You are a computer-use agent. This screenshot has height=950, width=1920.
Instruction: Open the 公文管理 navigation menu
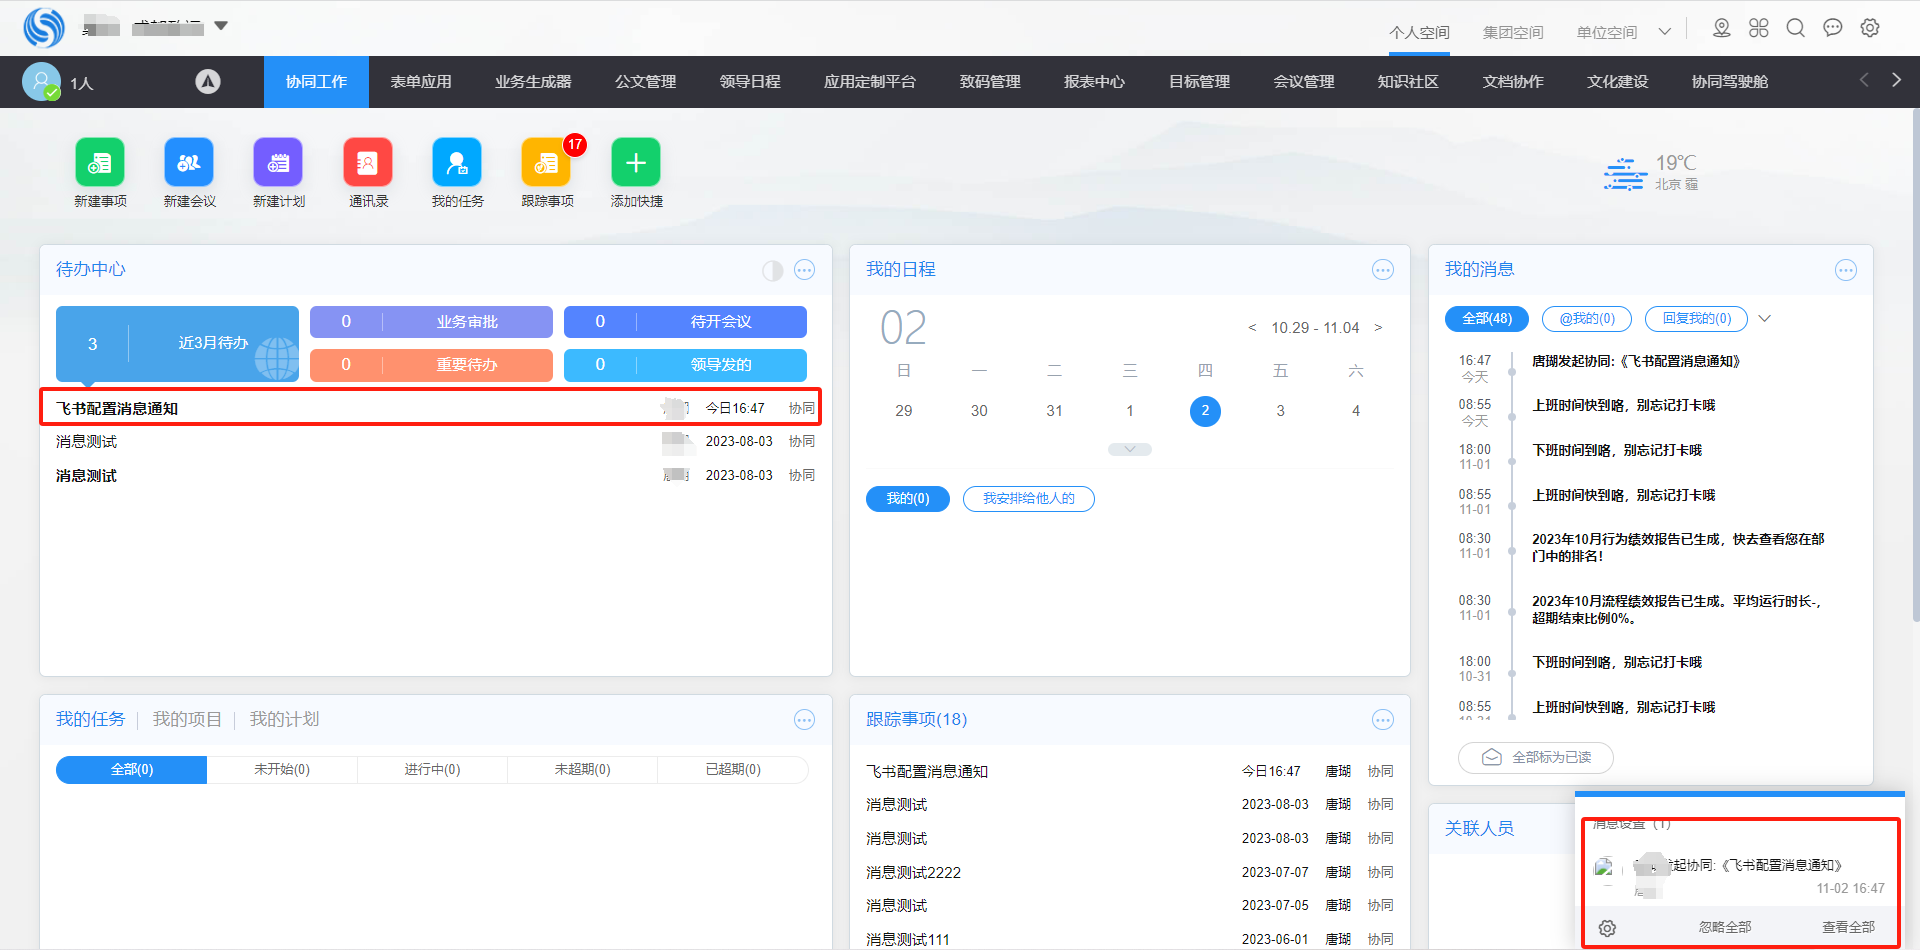click(645, 82)
